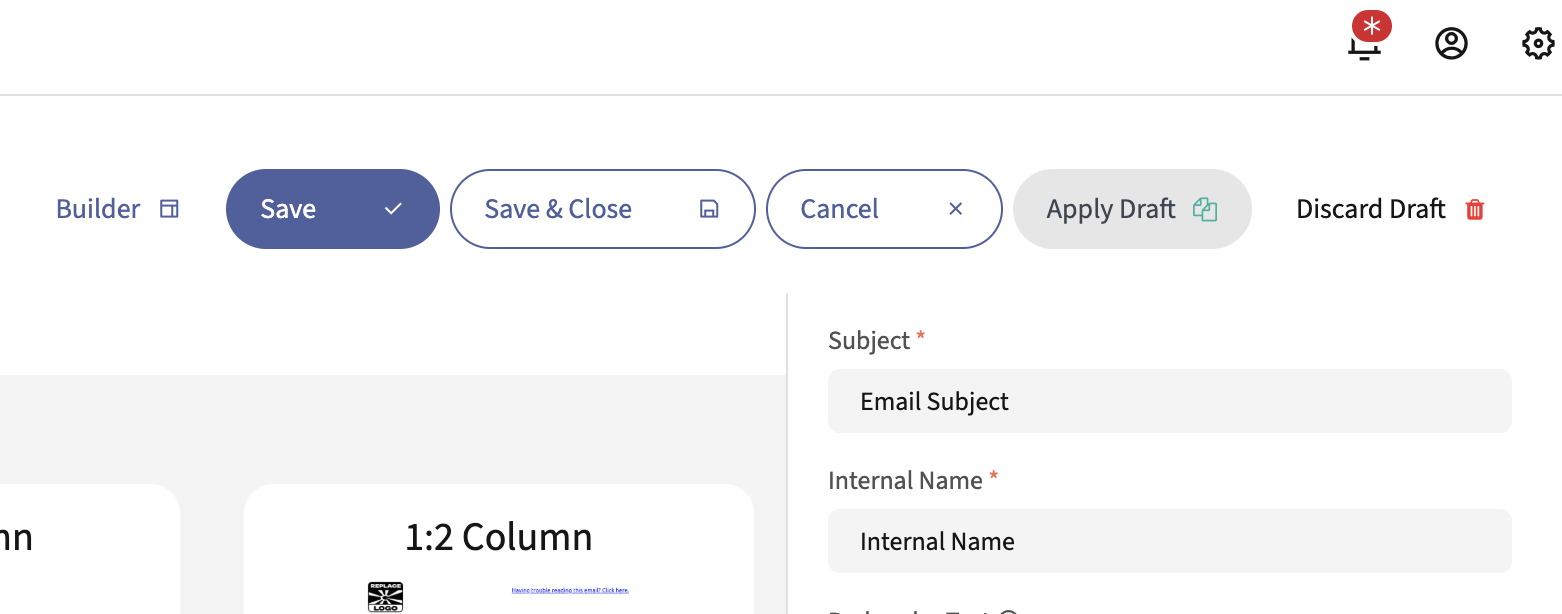Open the notifications icon with red badge

coord(1365,42)
